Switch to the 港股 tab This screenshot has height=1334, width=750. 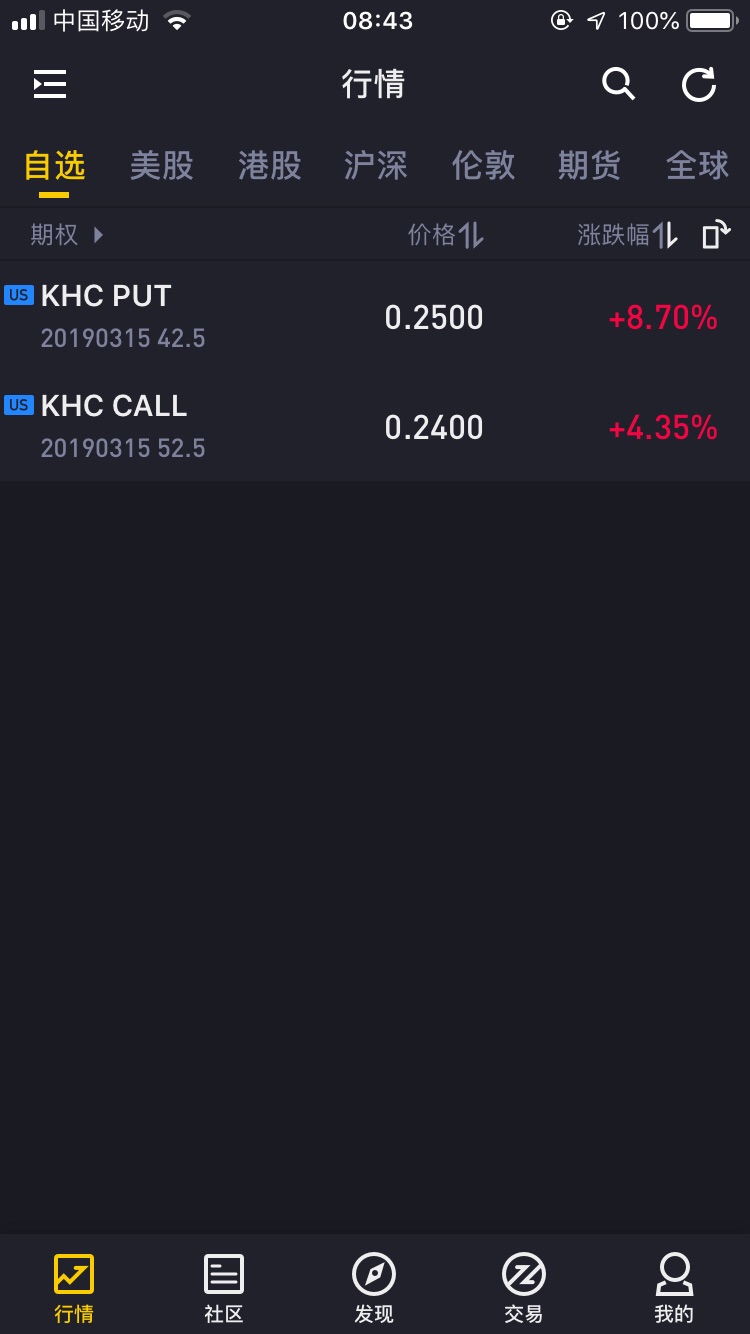tap(269, 165)
